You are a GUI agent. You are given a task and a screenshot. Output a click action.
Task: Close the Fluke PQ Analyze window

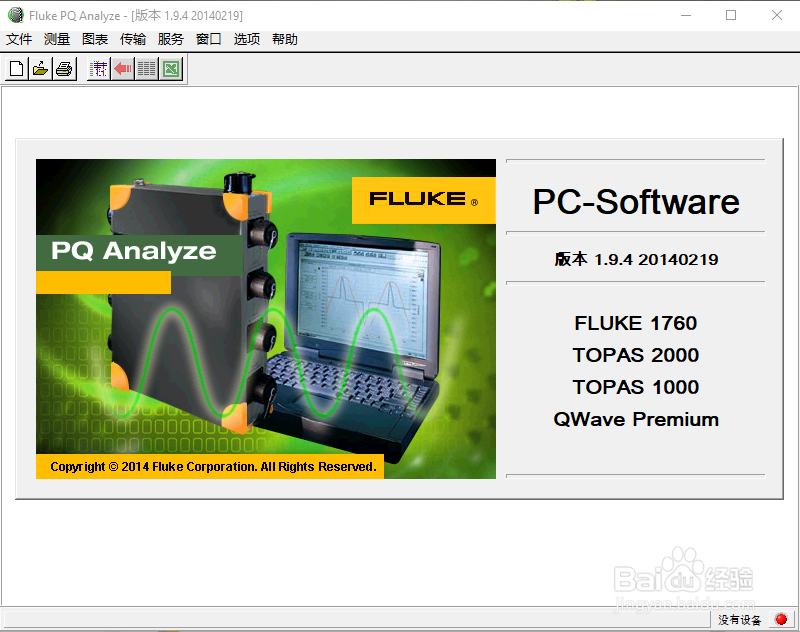pos(777,15)
